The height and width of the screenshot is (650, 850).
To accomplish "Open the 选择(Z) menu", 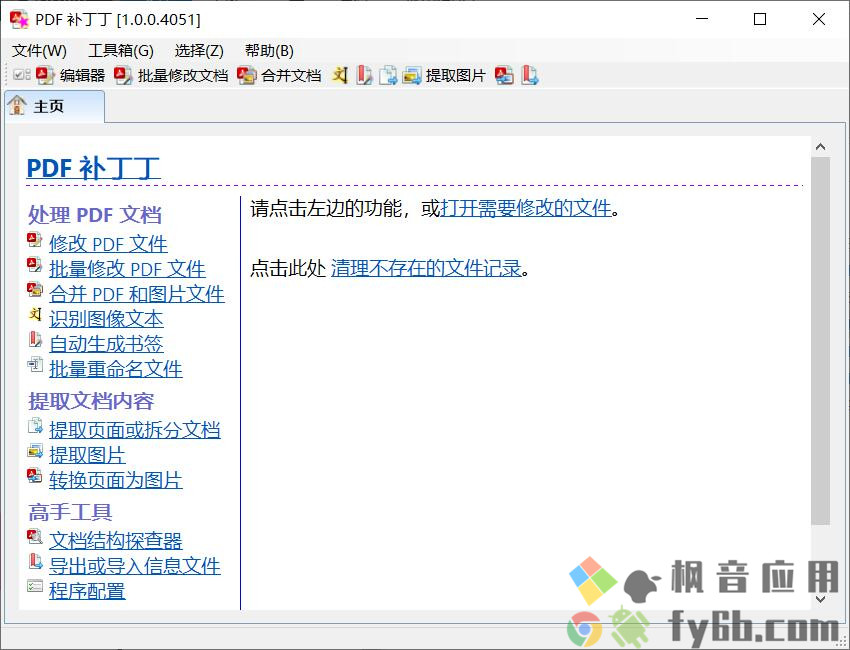I will tap(199, 51).
